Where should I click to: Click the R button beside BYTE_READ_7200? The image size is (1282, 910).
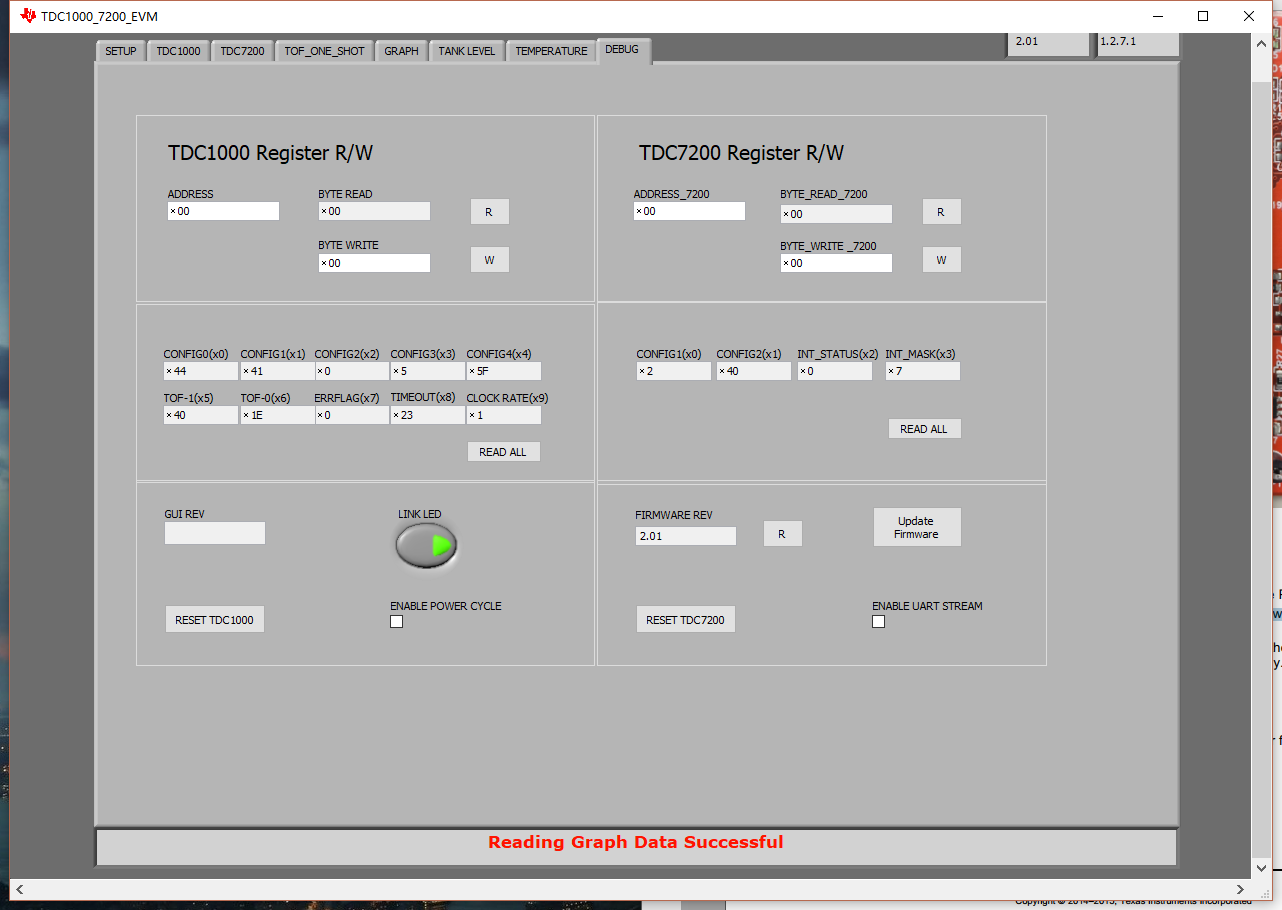(941, 212)
